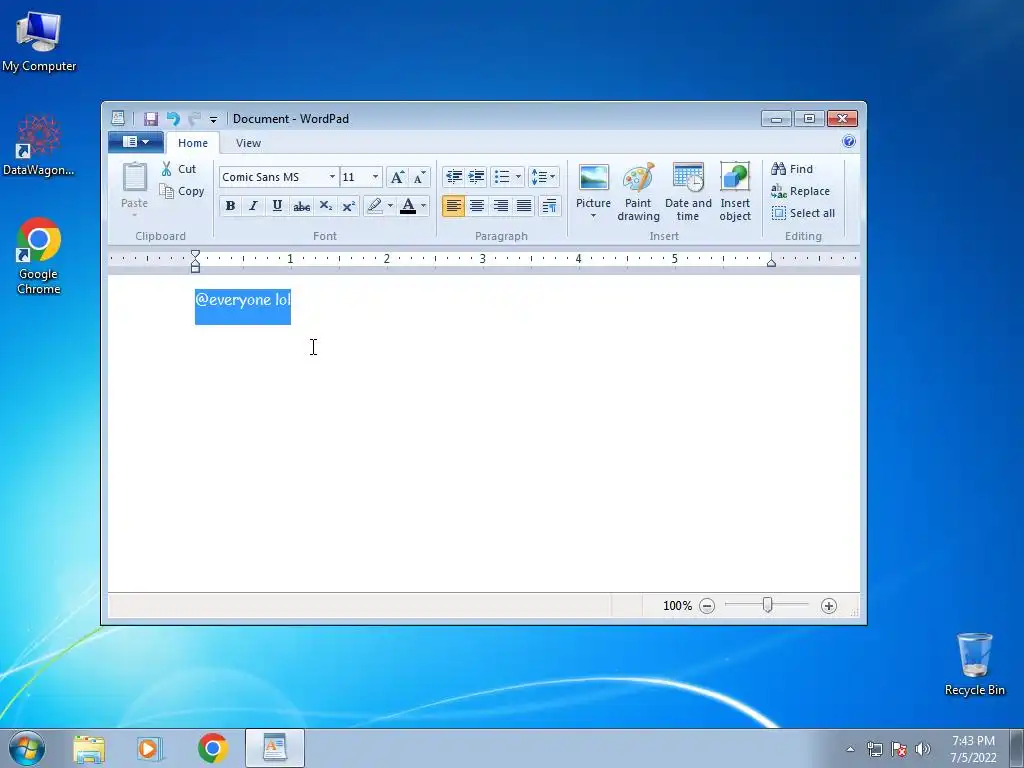Shrink the font size
Viewport: 1024px width, 768px height.
click(419, 177)
